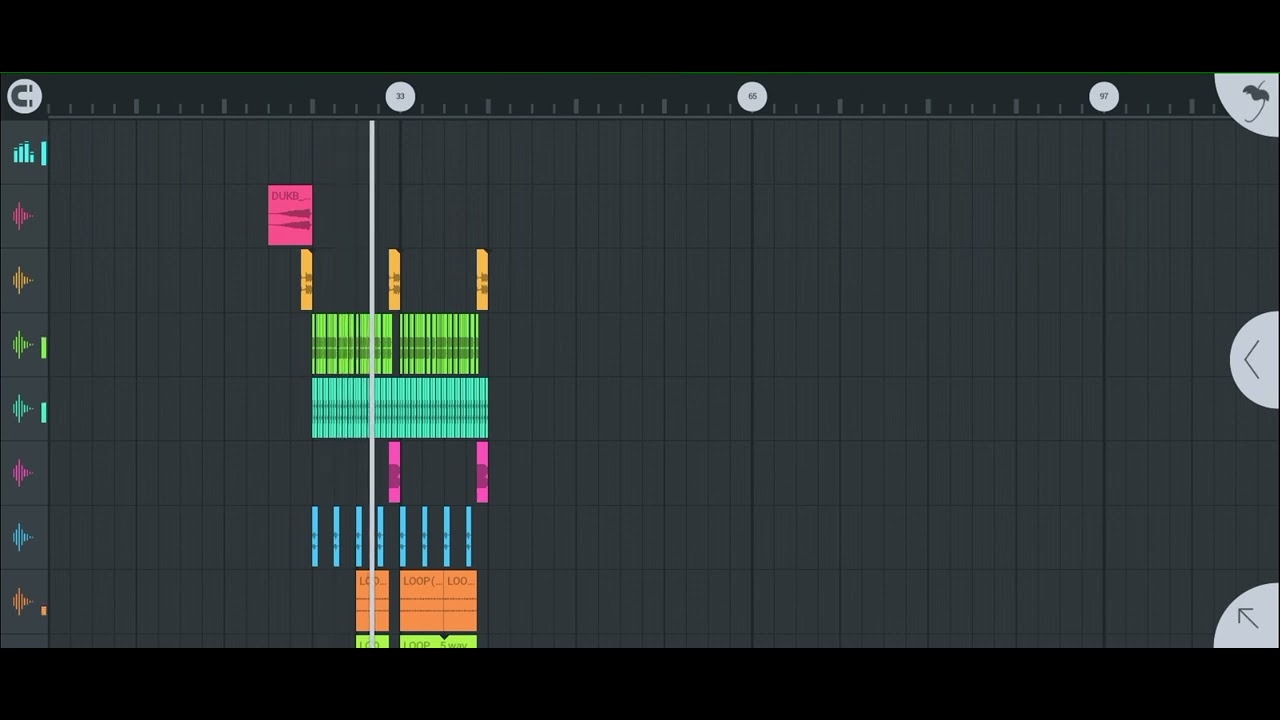1280x720 pixels.
Task: Jump to bar 97 marker on the ruler
Action: (1104, 96)
